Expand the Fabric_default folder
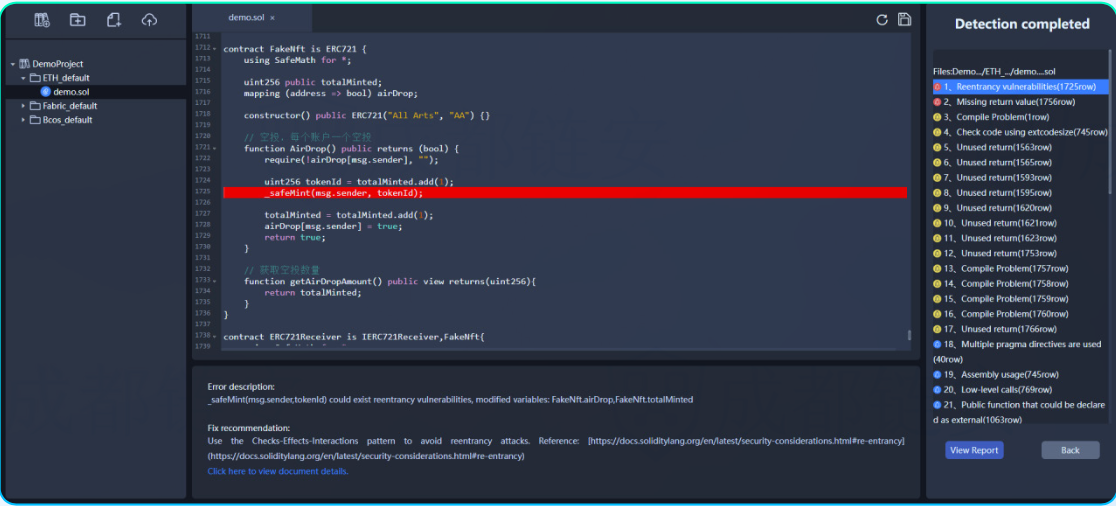The height and width of the screenshot is (506, 1116). click(x=23, y=106)
